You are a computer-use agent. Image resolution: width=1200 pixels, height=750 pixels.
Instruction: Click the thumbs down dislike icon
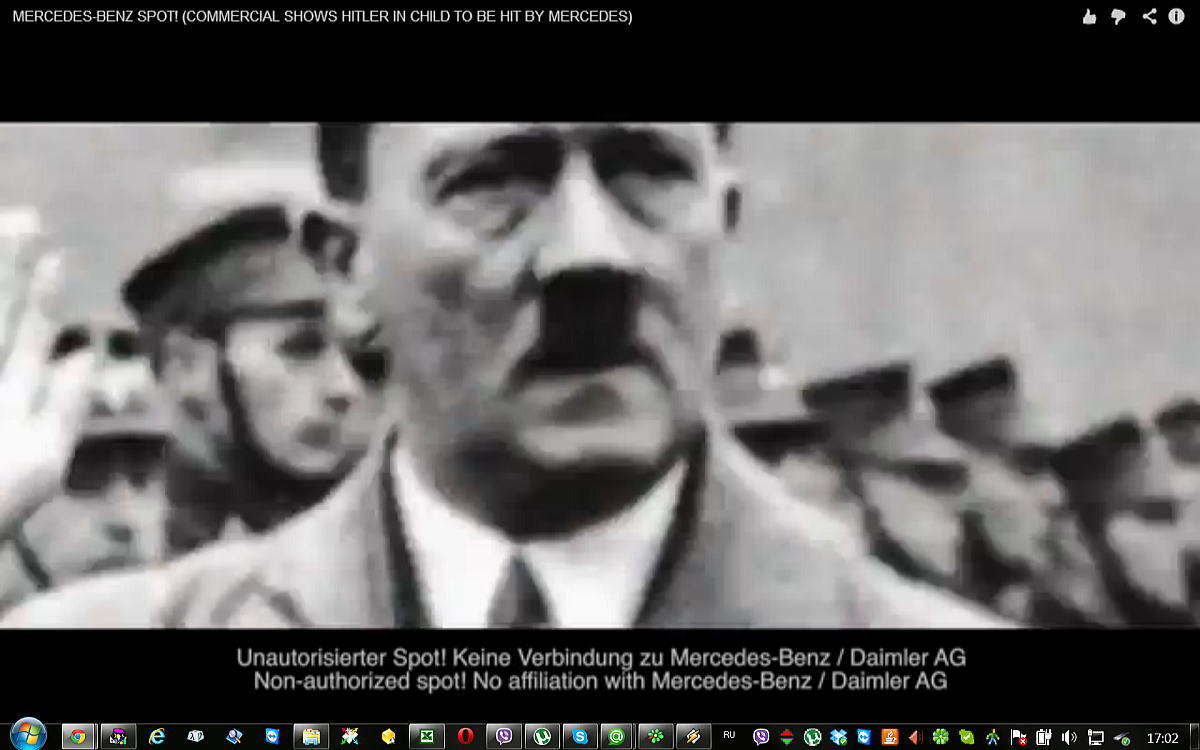tap(1118, 16)
